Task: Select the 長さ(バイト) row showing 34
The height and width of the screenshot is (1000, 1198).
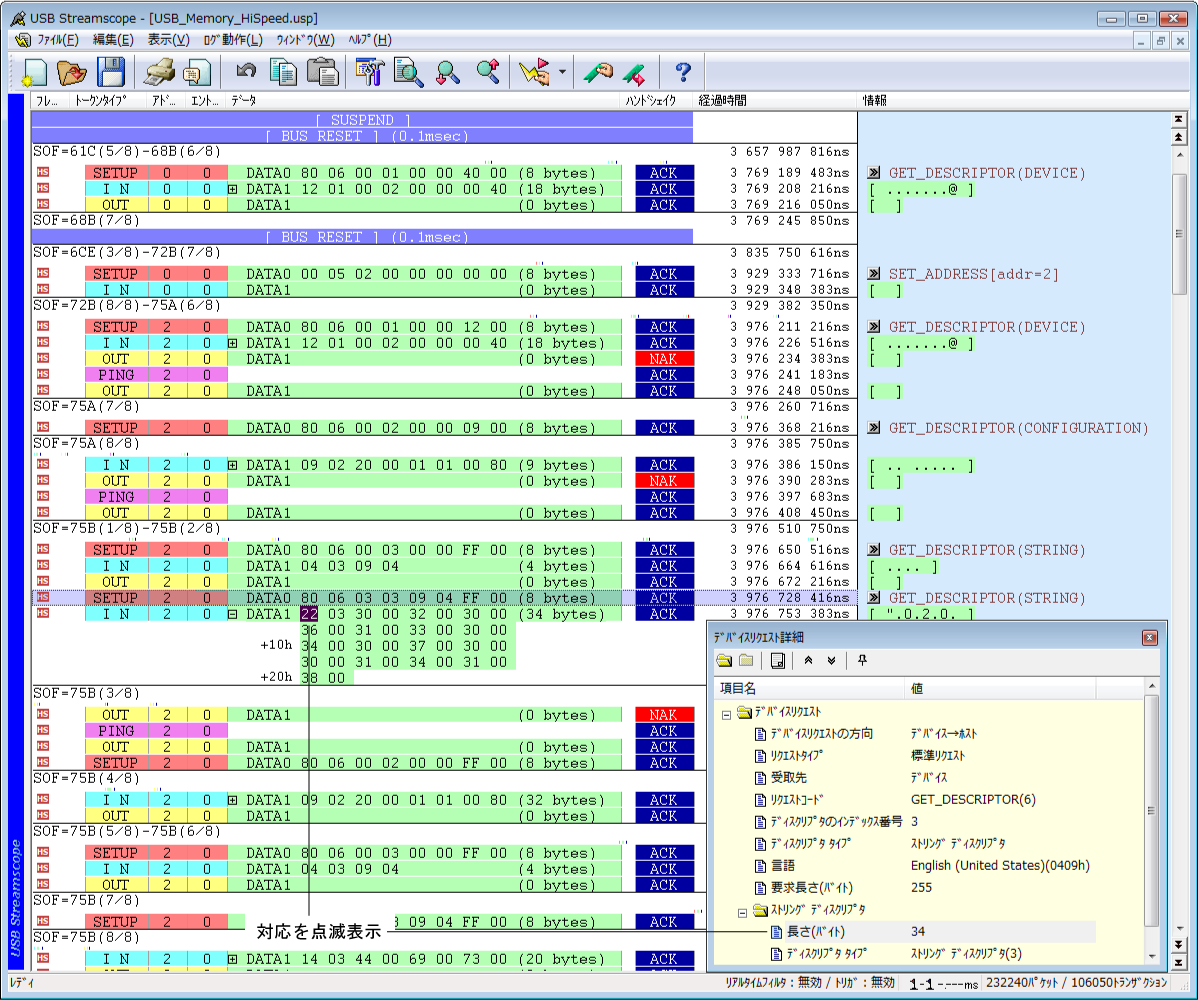Action: pyautogui.click(x=932, y=932)
